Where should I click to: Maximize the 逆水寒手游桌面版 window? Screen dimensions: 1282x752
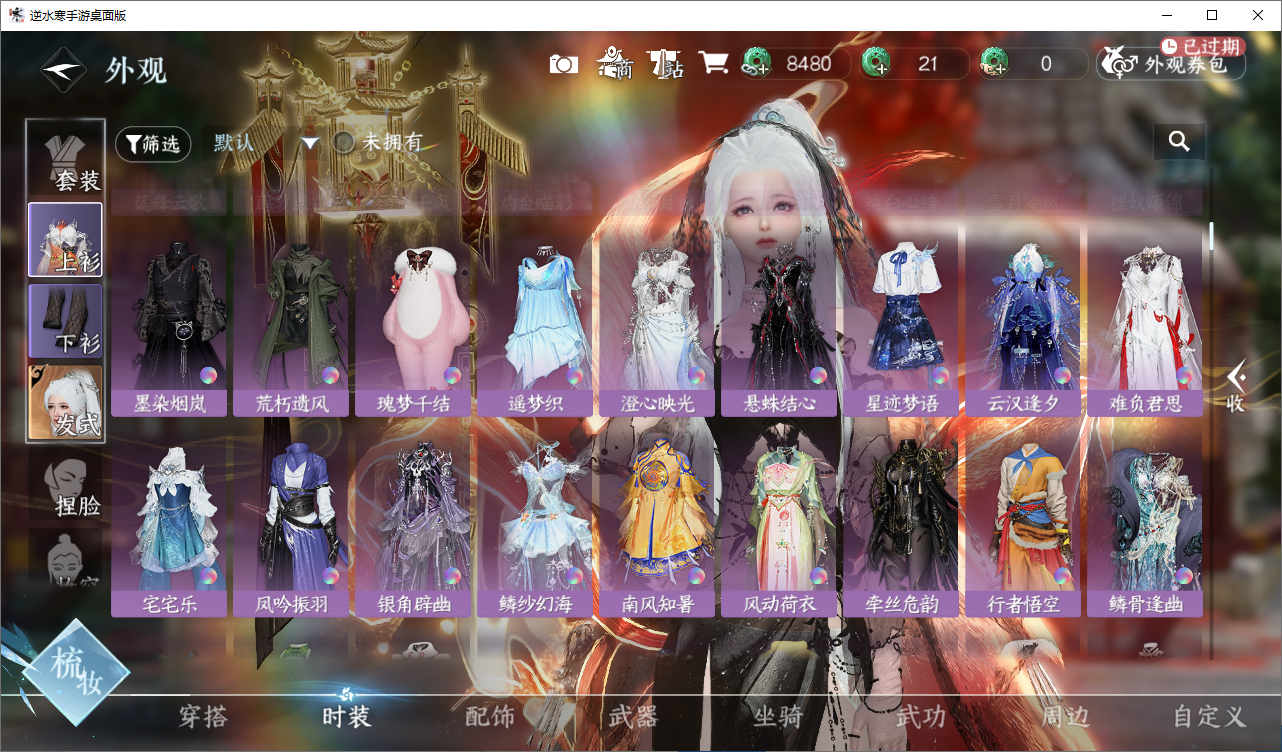[x=1212, y=15]
